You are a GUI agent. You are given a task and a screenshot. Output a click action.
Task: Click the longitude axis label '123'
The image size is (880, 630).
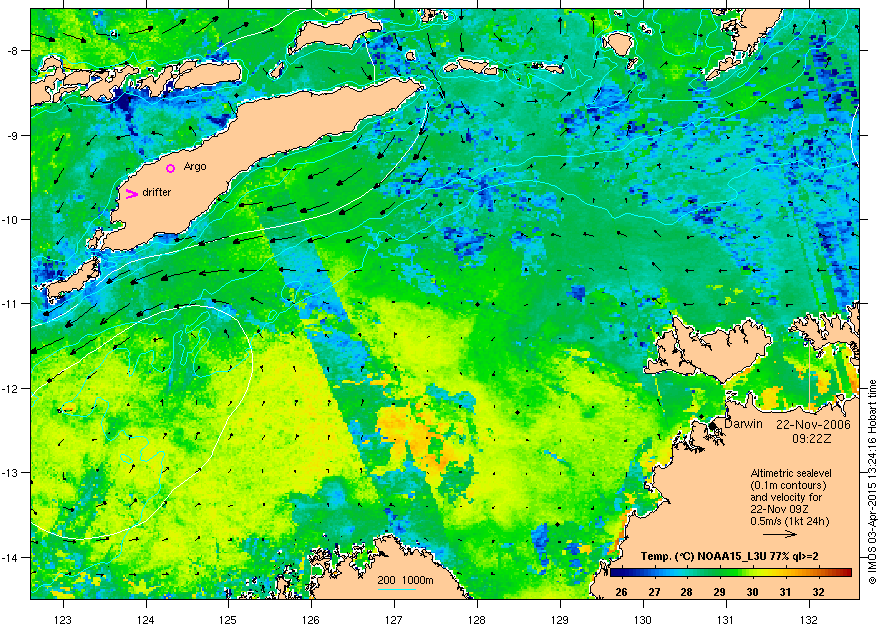tap(63, 620)
